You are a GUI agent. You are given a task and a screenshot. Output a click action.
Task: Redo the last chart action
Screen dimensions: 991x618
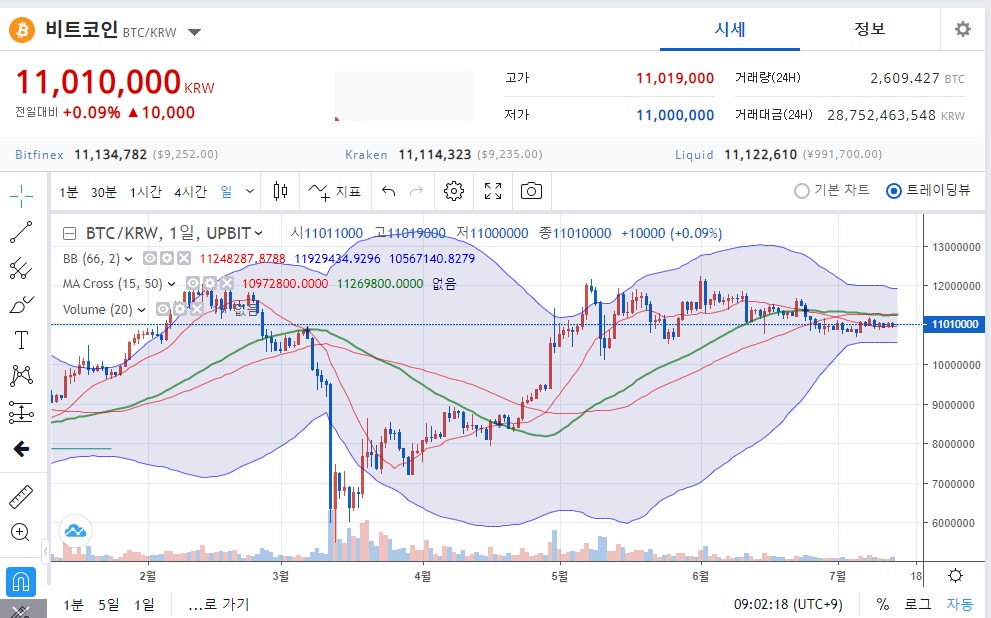(x=416, y=191)
